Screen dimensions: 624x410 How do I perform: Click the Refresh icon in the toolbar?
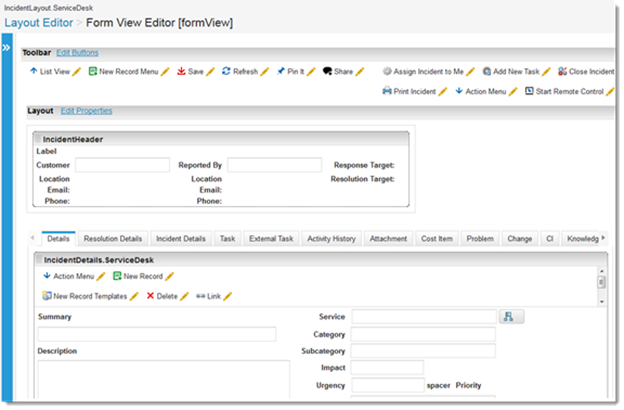(226, 72)
